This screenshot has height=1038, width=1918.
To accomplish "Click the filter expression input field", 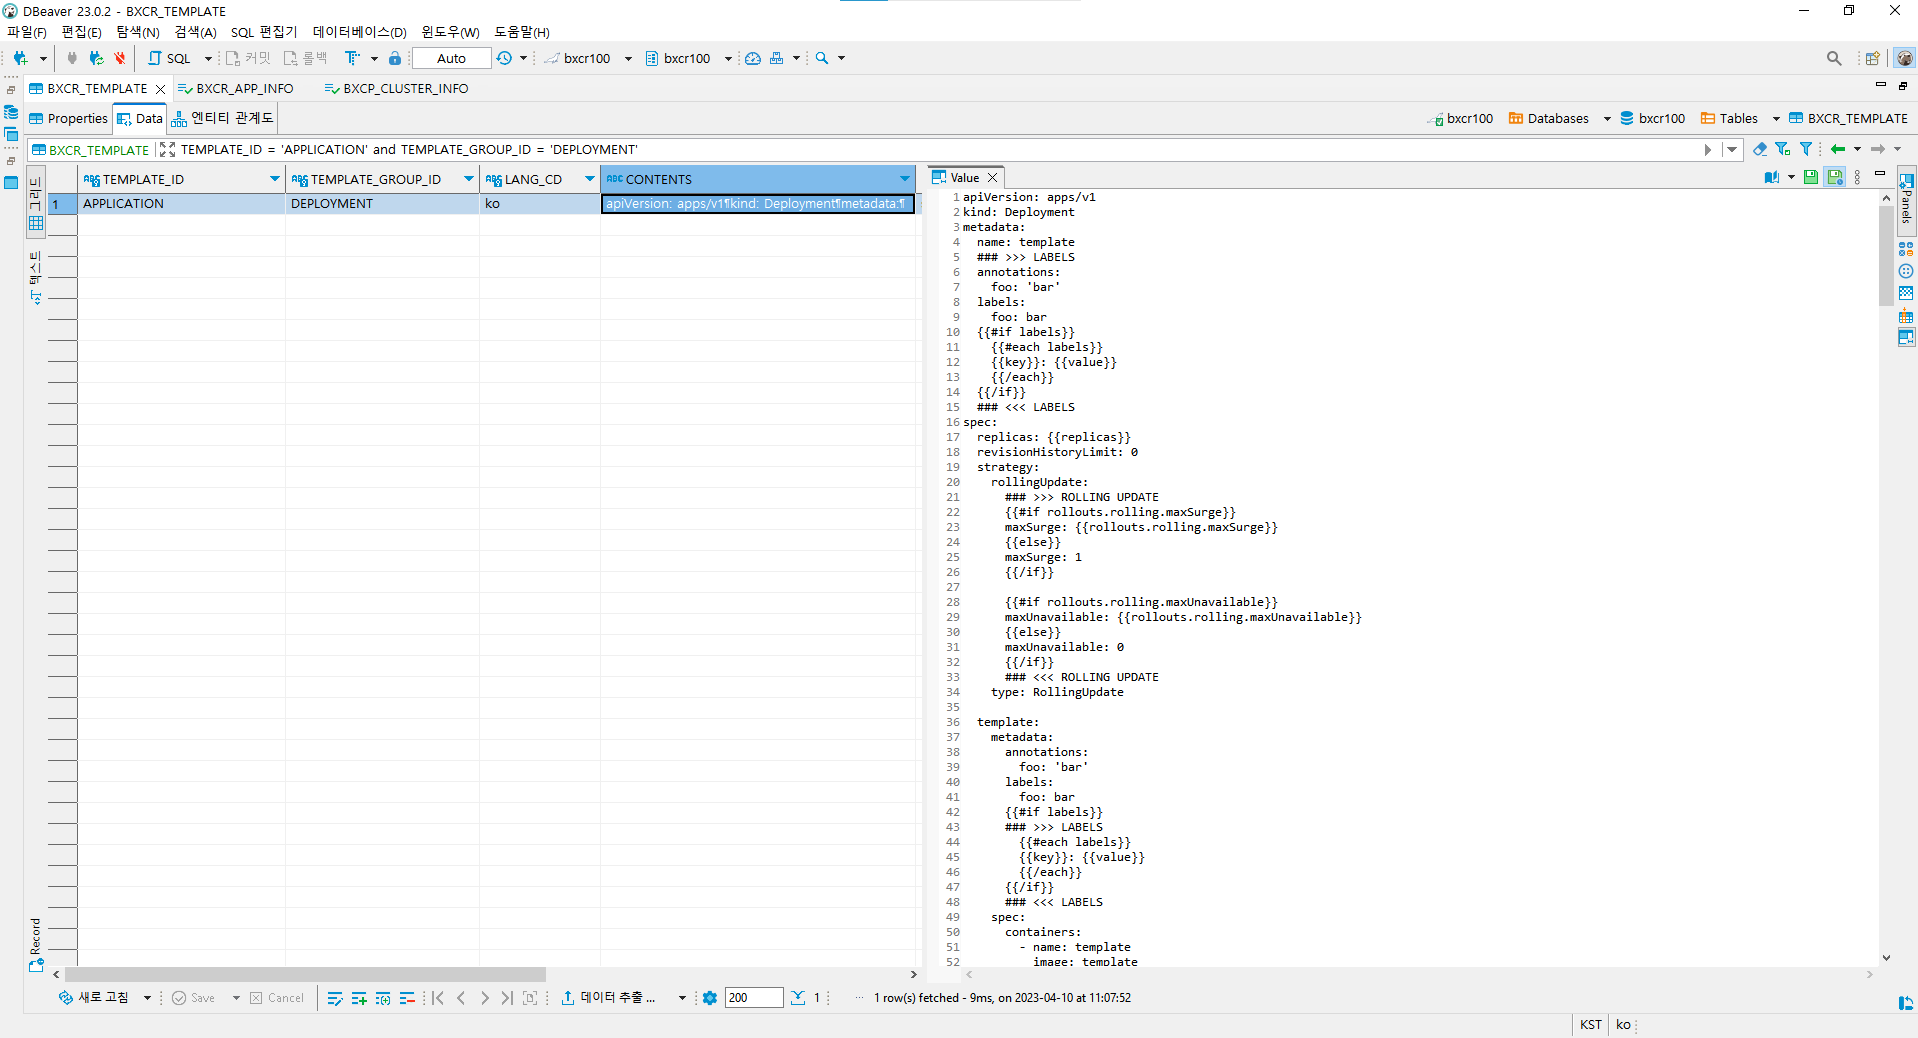I will tap(940, 149).
